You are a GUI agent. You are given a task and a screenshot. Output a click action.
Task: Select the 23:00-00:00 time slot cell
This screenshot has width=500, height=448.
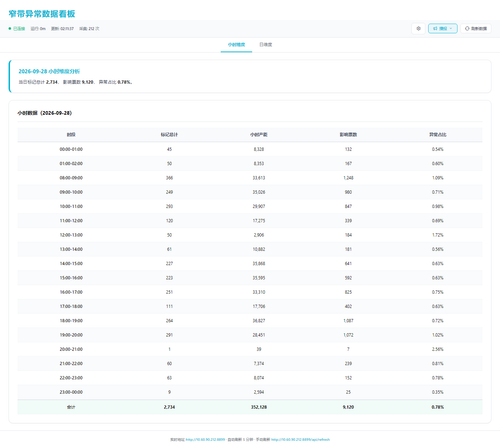point(71,392)
